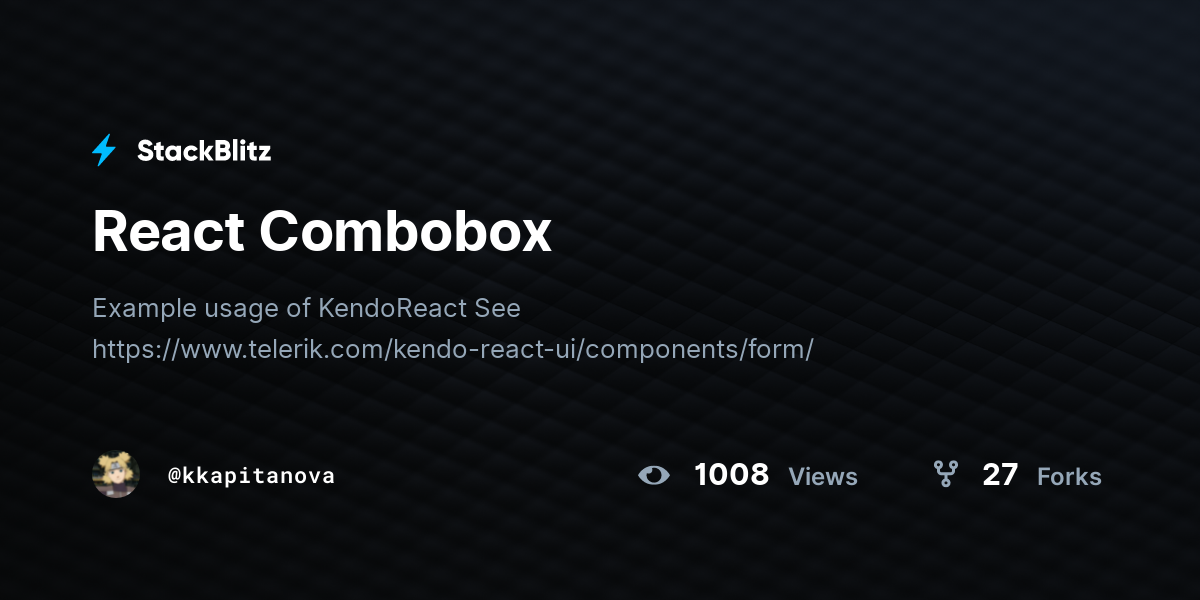This screenshot has width=1200, height=600.
Task: Click the word "React" in the heading
Action: point(168,232)
